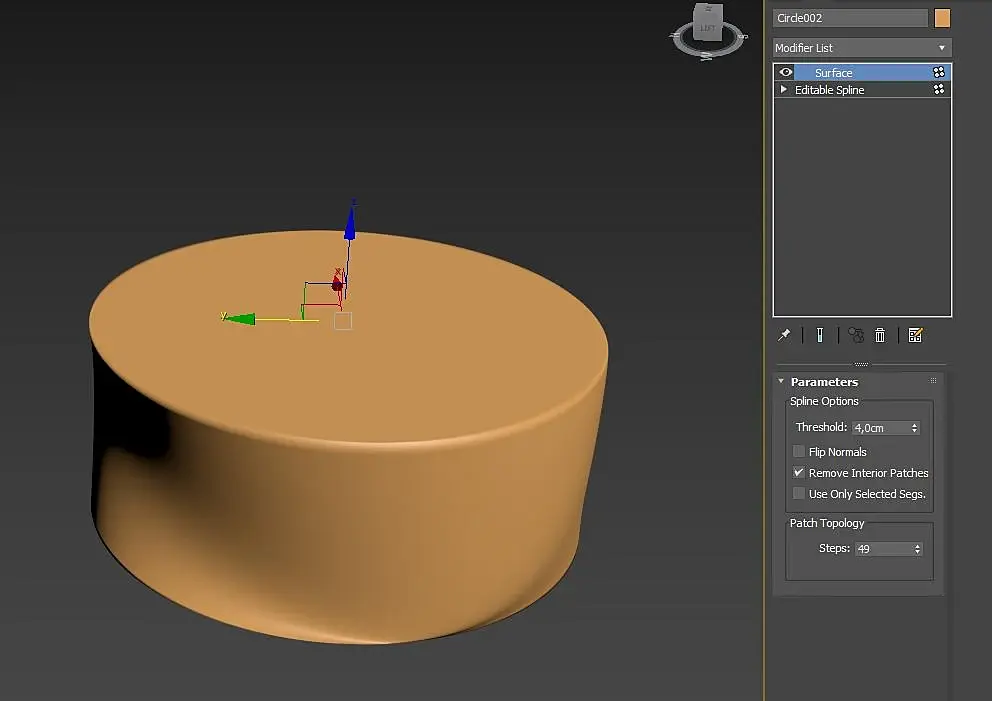
Task: Click the Circle002 object name field
Action: (850, 18)
